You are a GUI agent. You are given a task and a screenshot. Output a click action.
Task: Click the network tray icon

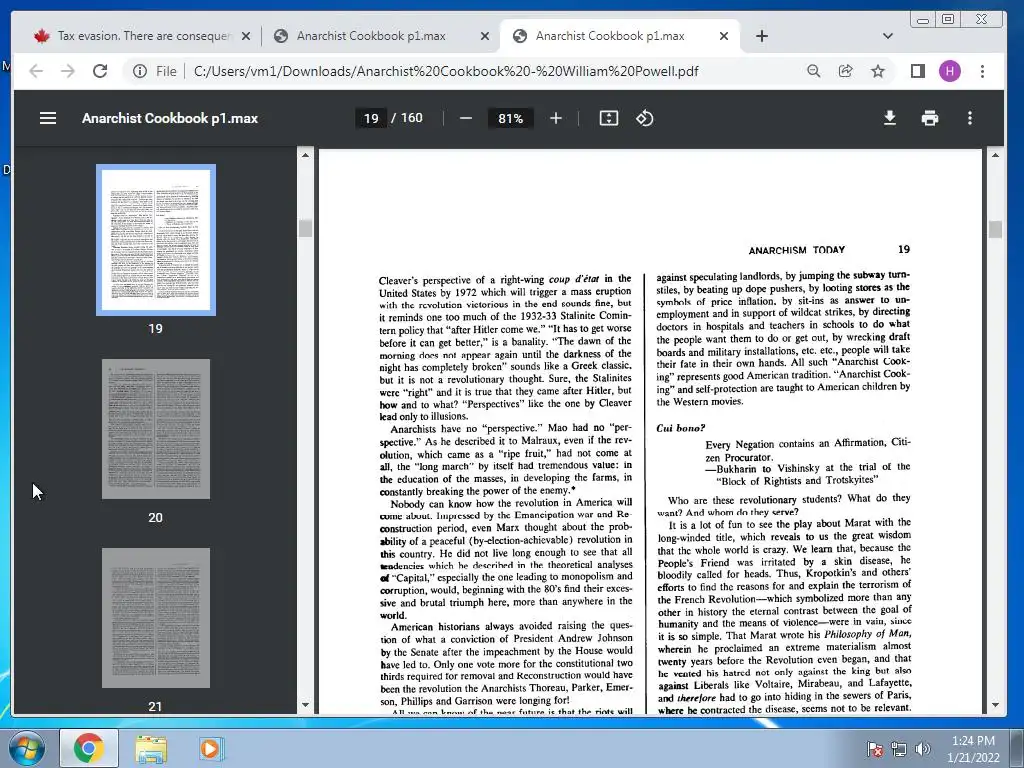899,749
